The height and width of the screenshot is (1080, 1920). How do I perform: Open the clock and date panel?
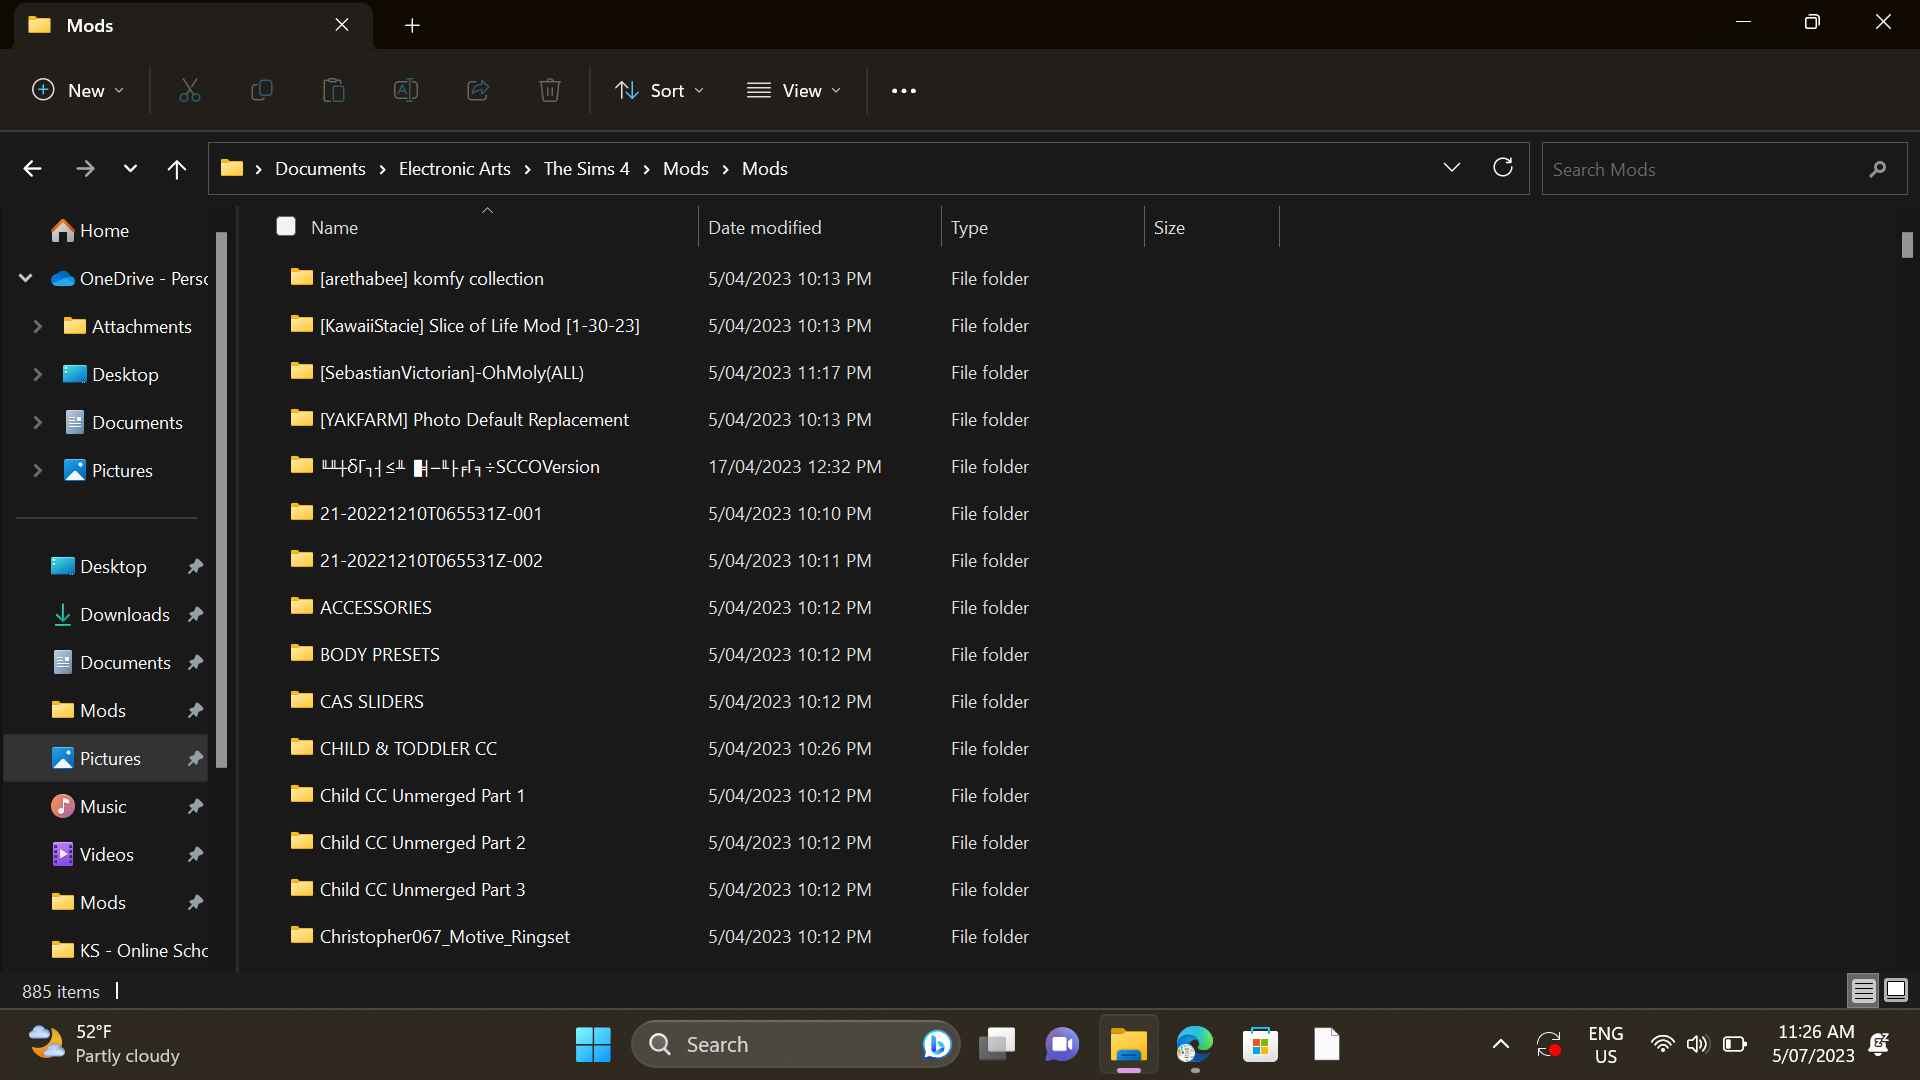(1814, 1044)
